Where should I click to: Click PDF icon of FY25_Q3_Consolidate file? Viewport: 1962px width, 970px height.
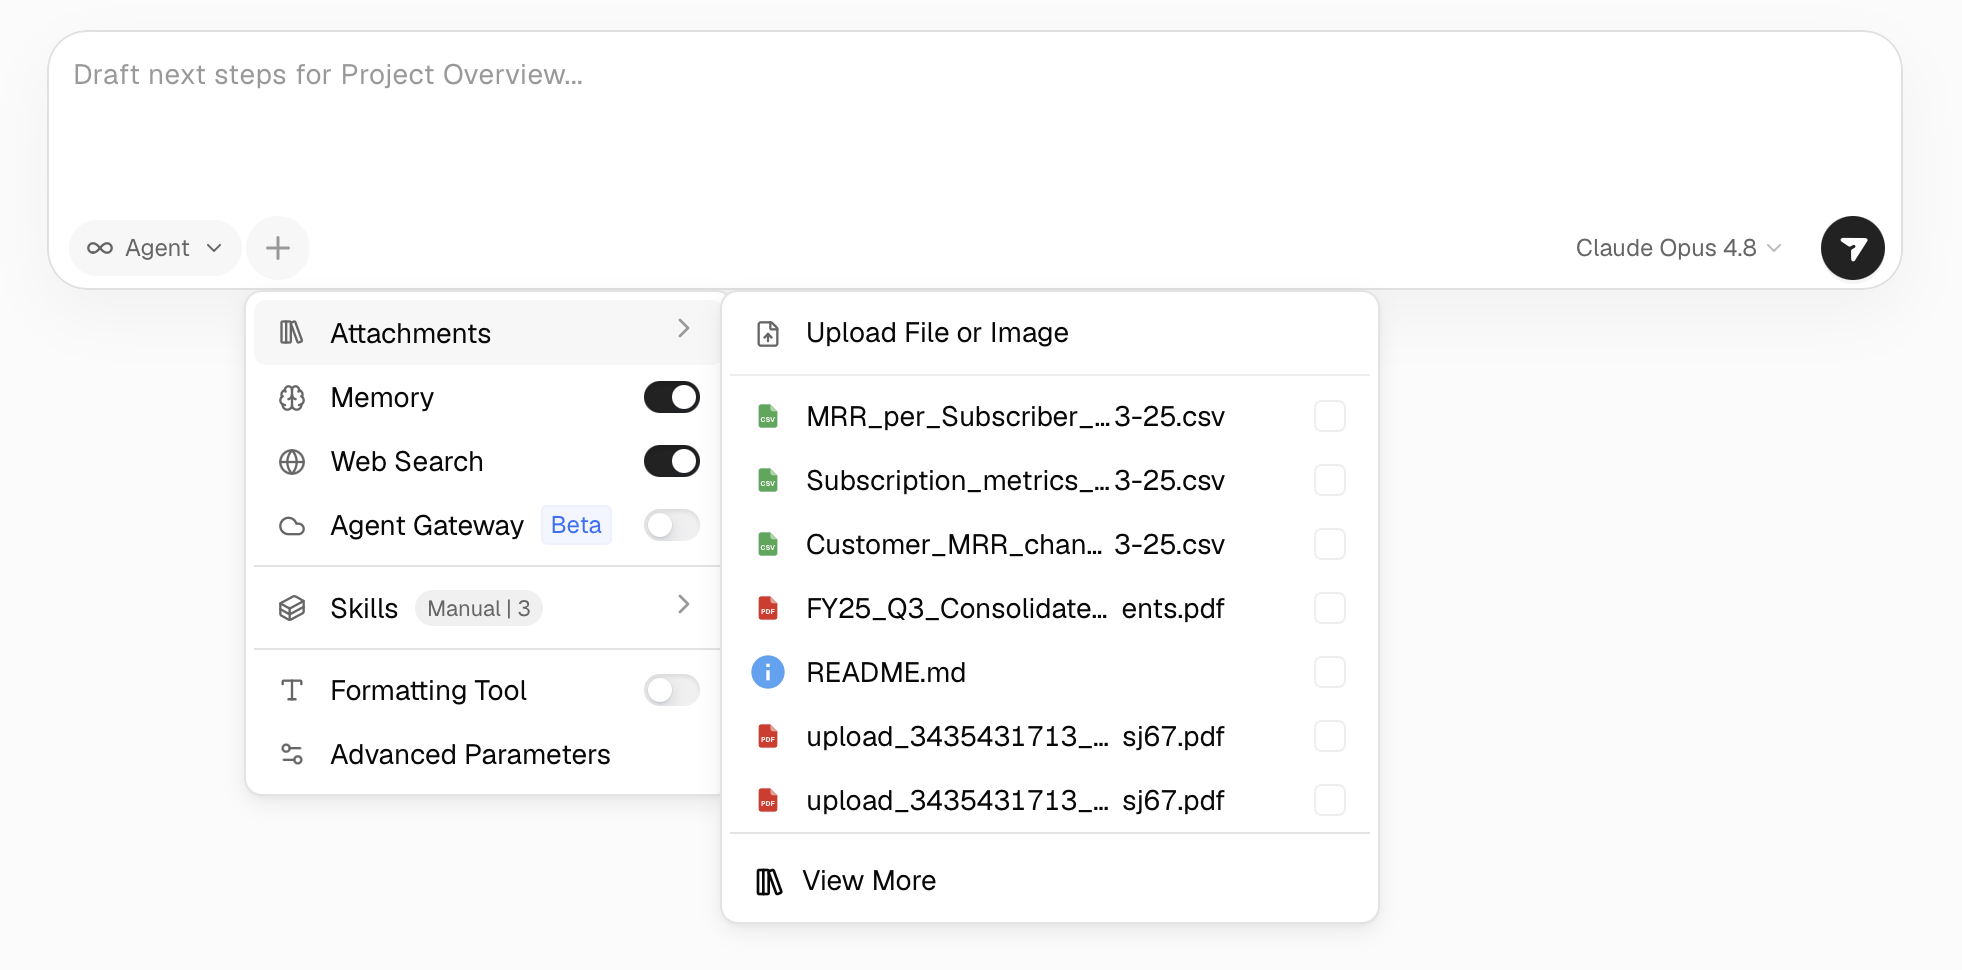pos(768,608)
